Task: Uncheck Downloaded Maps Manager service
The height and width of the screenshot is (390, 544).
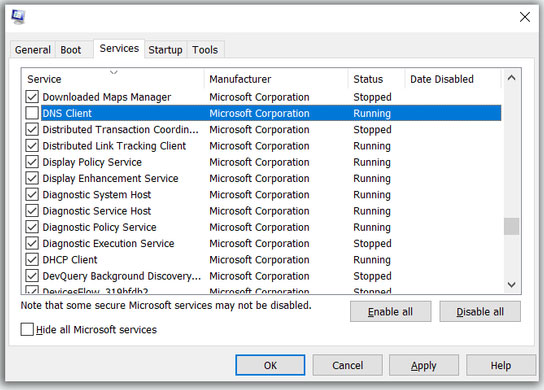Action: 32,97
